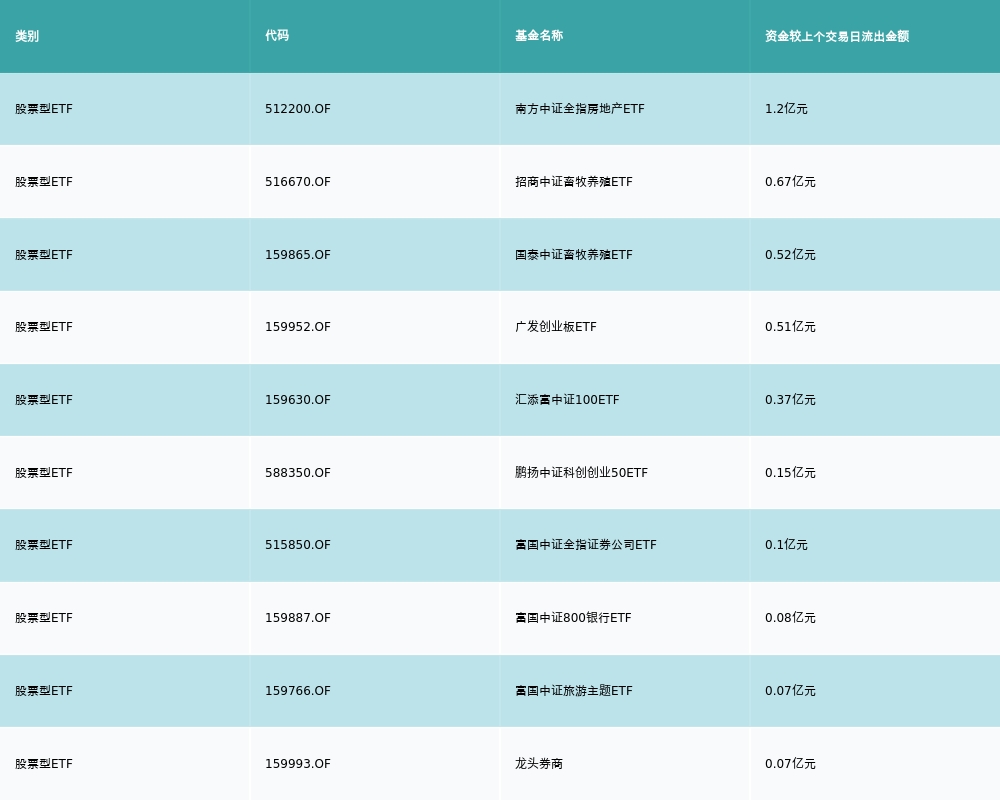Click 股票型ETF in the 159887.OF row
This screenshot has height=800, width=1000.
tap(44, 618)
